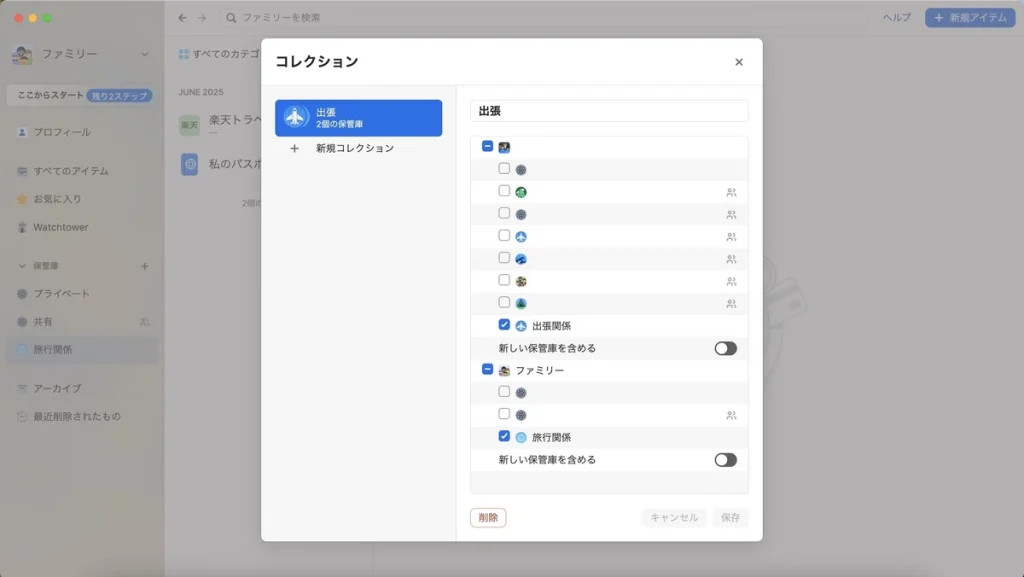
Task: Click the airplane icon of the 出張 collection
Action: point(295,117)
